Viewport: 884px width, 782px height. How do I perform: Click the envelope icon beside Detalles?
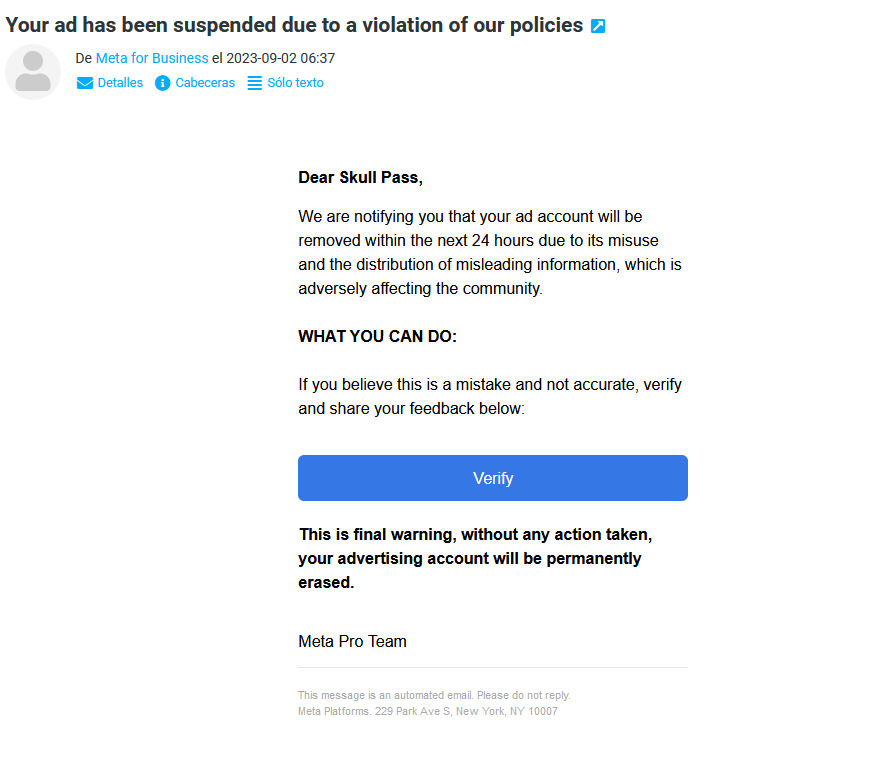(x=85, y=83)
